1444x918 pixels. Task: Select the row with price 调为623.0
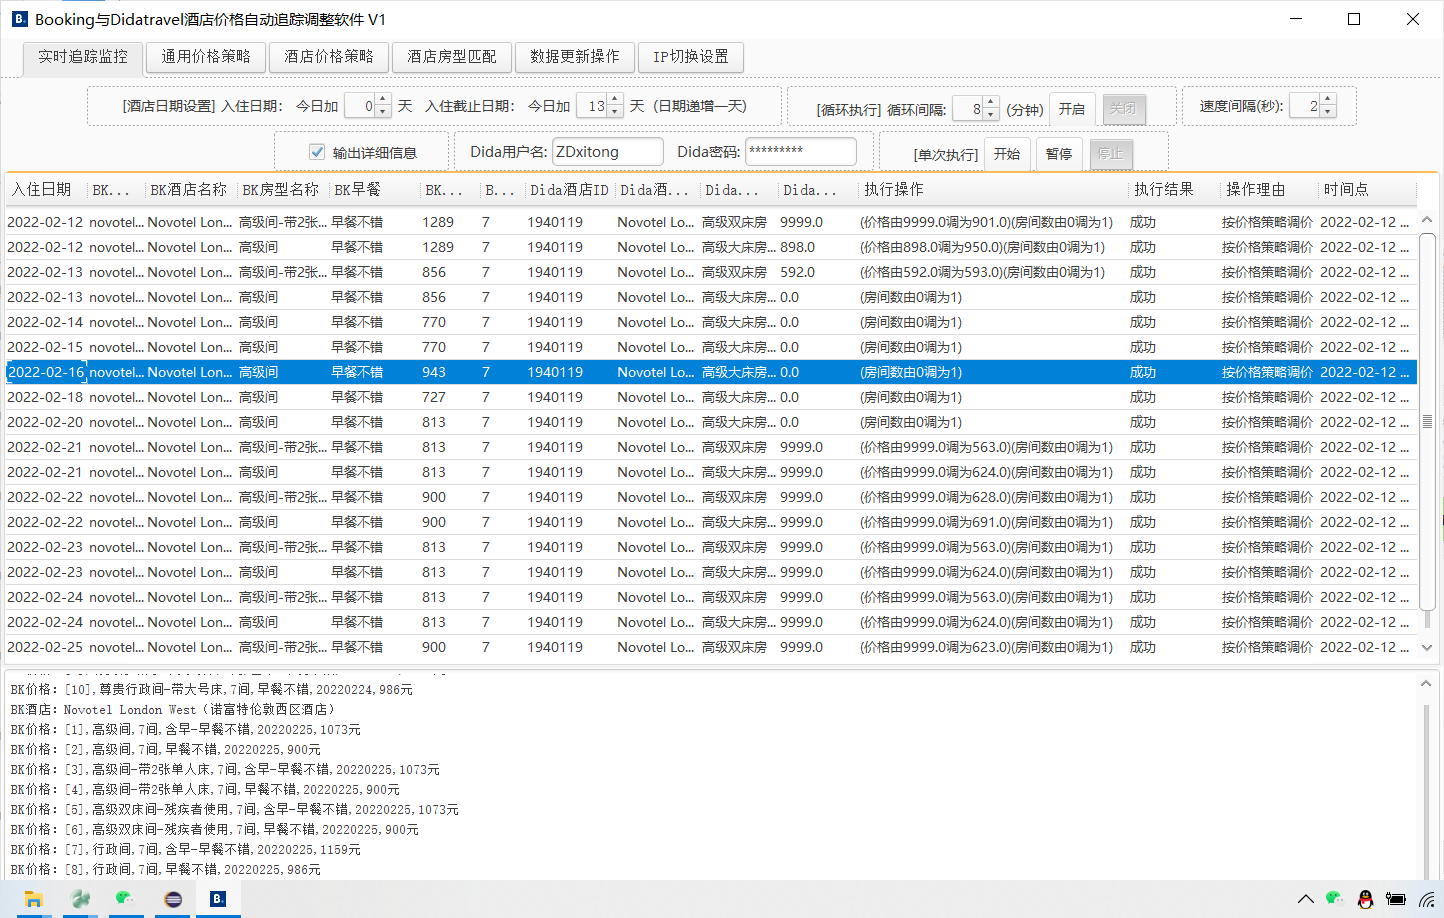711,647
